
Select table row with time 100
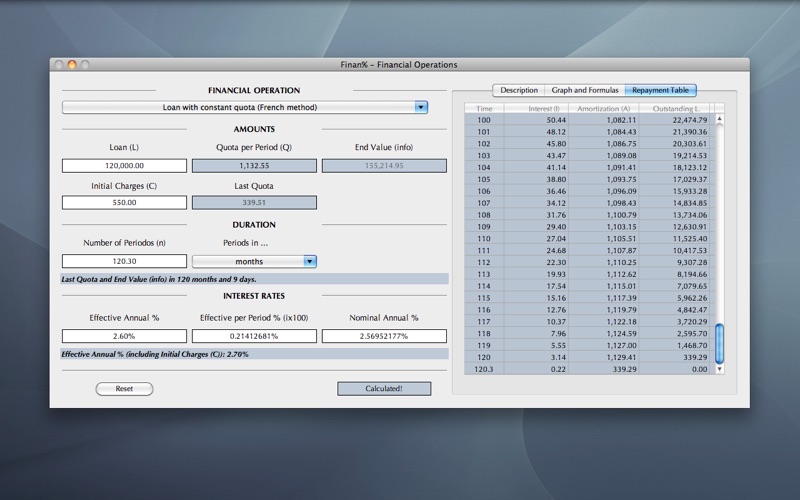click(x=589, y=120)
